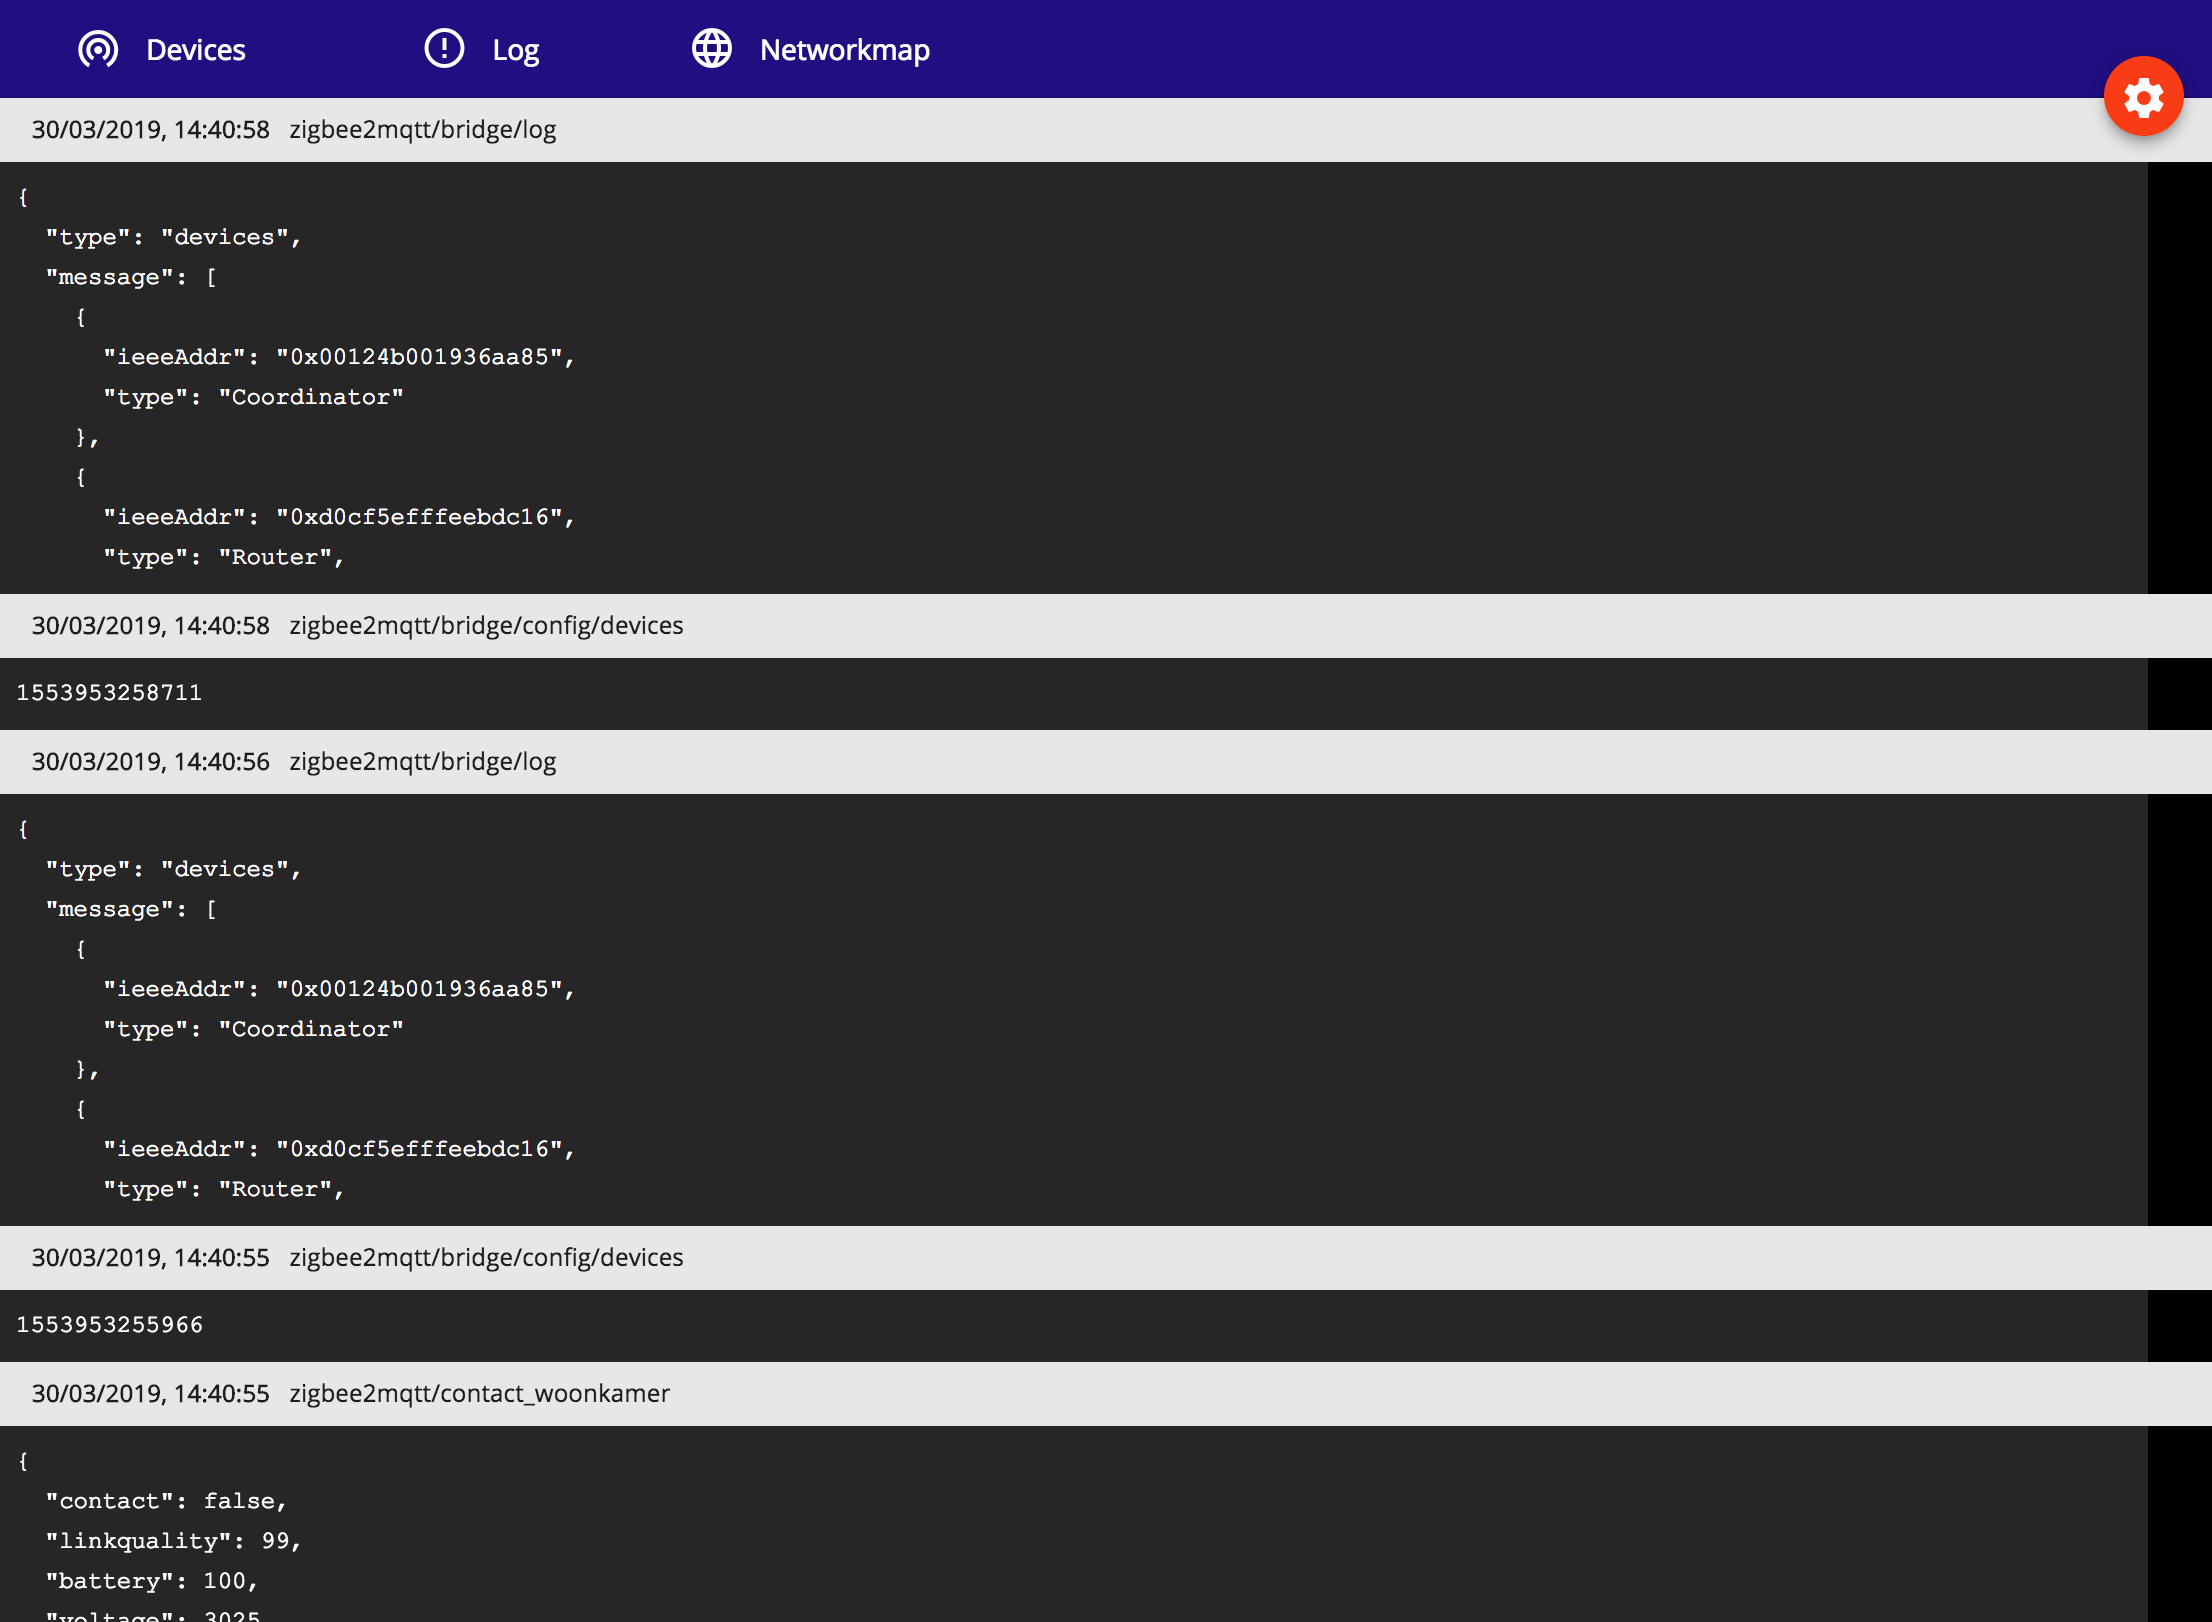2212x1622 pixels.
Task: Click the Log exclamation icon
Action: (x=444, y=49)
